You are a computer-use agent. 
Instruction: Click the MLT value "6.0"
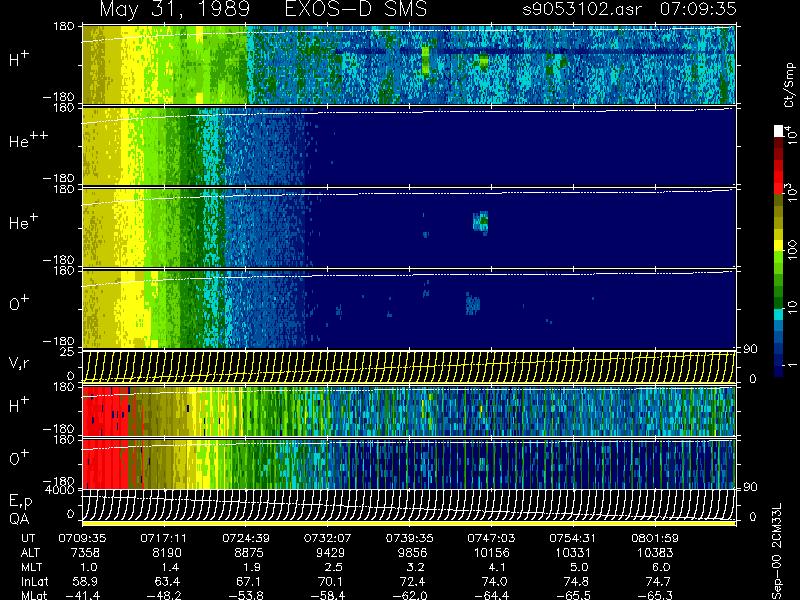(661, 567)
